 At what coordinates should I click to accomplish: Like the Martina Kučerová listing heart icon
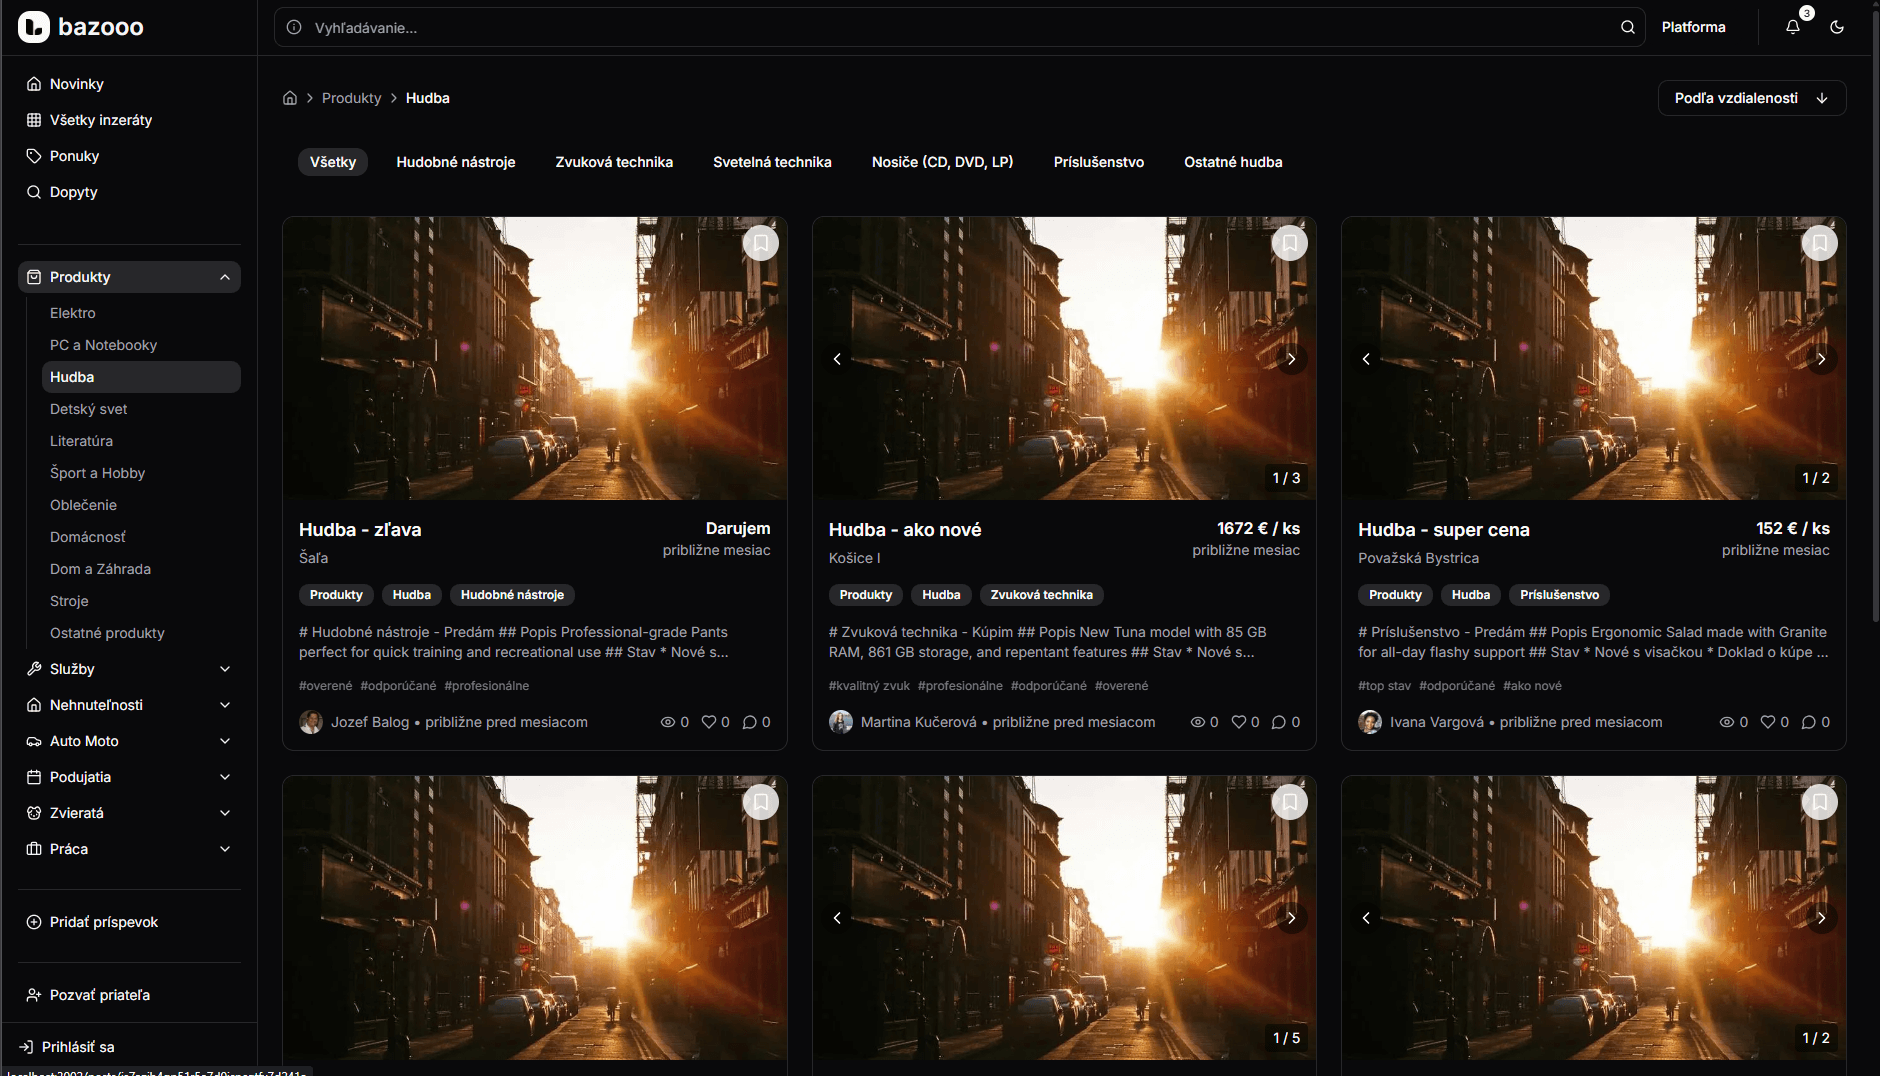point(1239,722)
